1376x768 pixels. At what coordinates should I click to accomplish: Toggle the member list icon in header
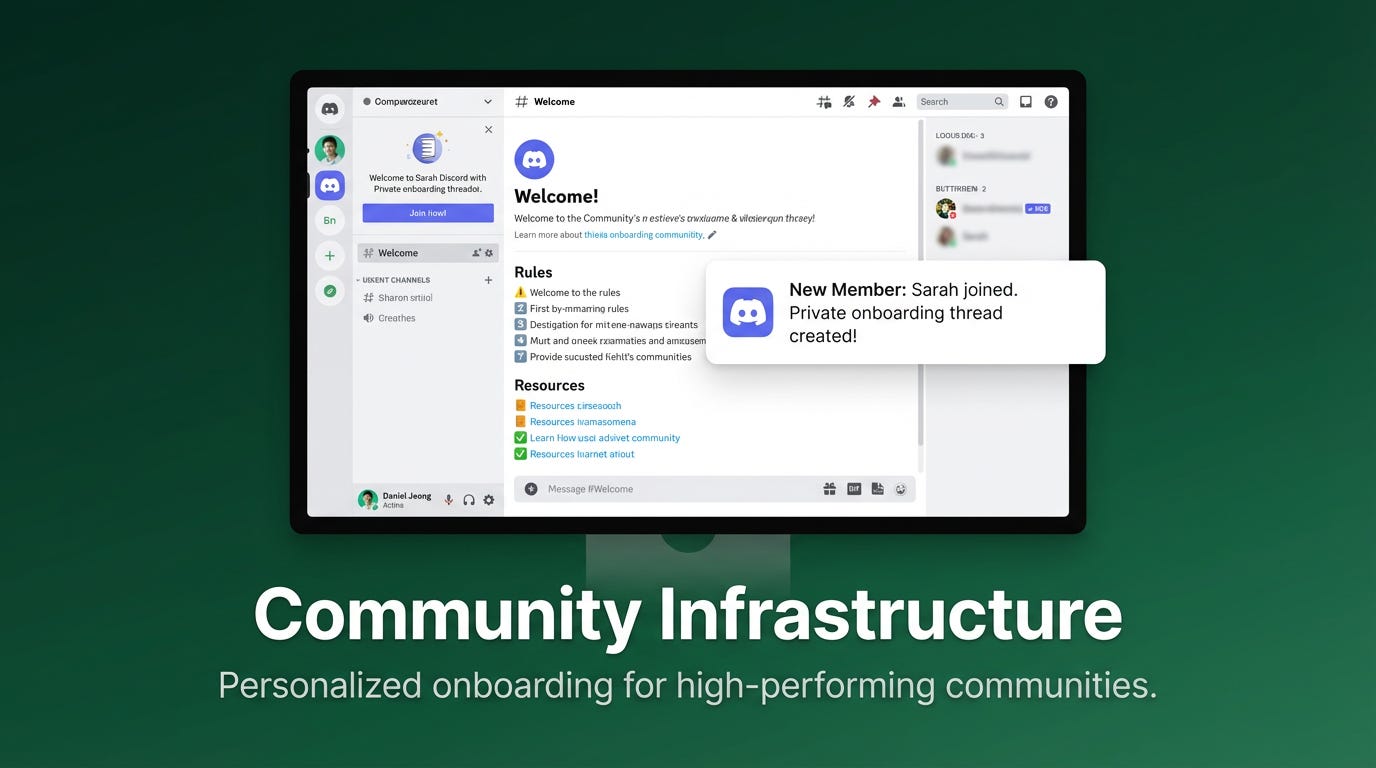point(899,102)
